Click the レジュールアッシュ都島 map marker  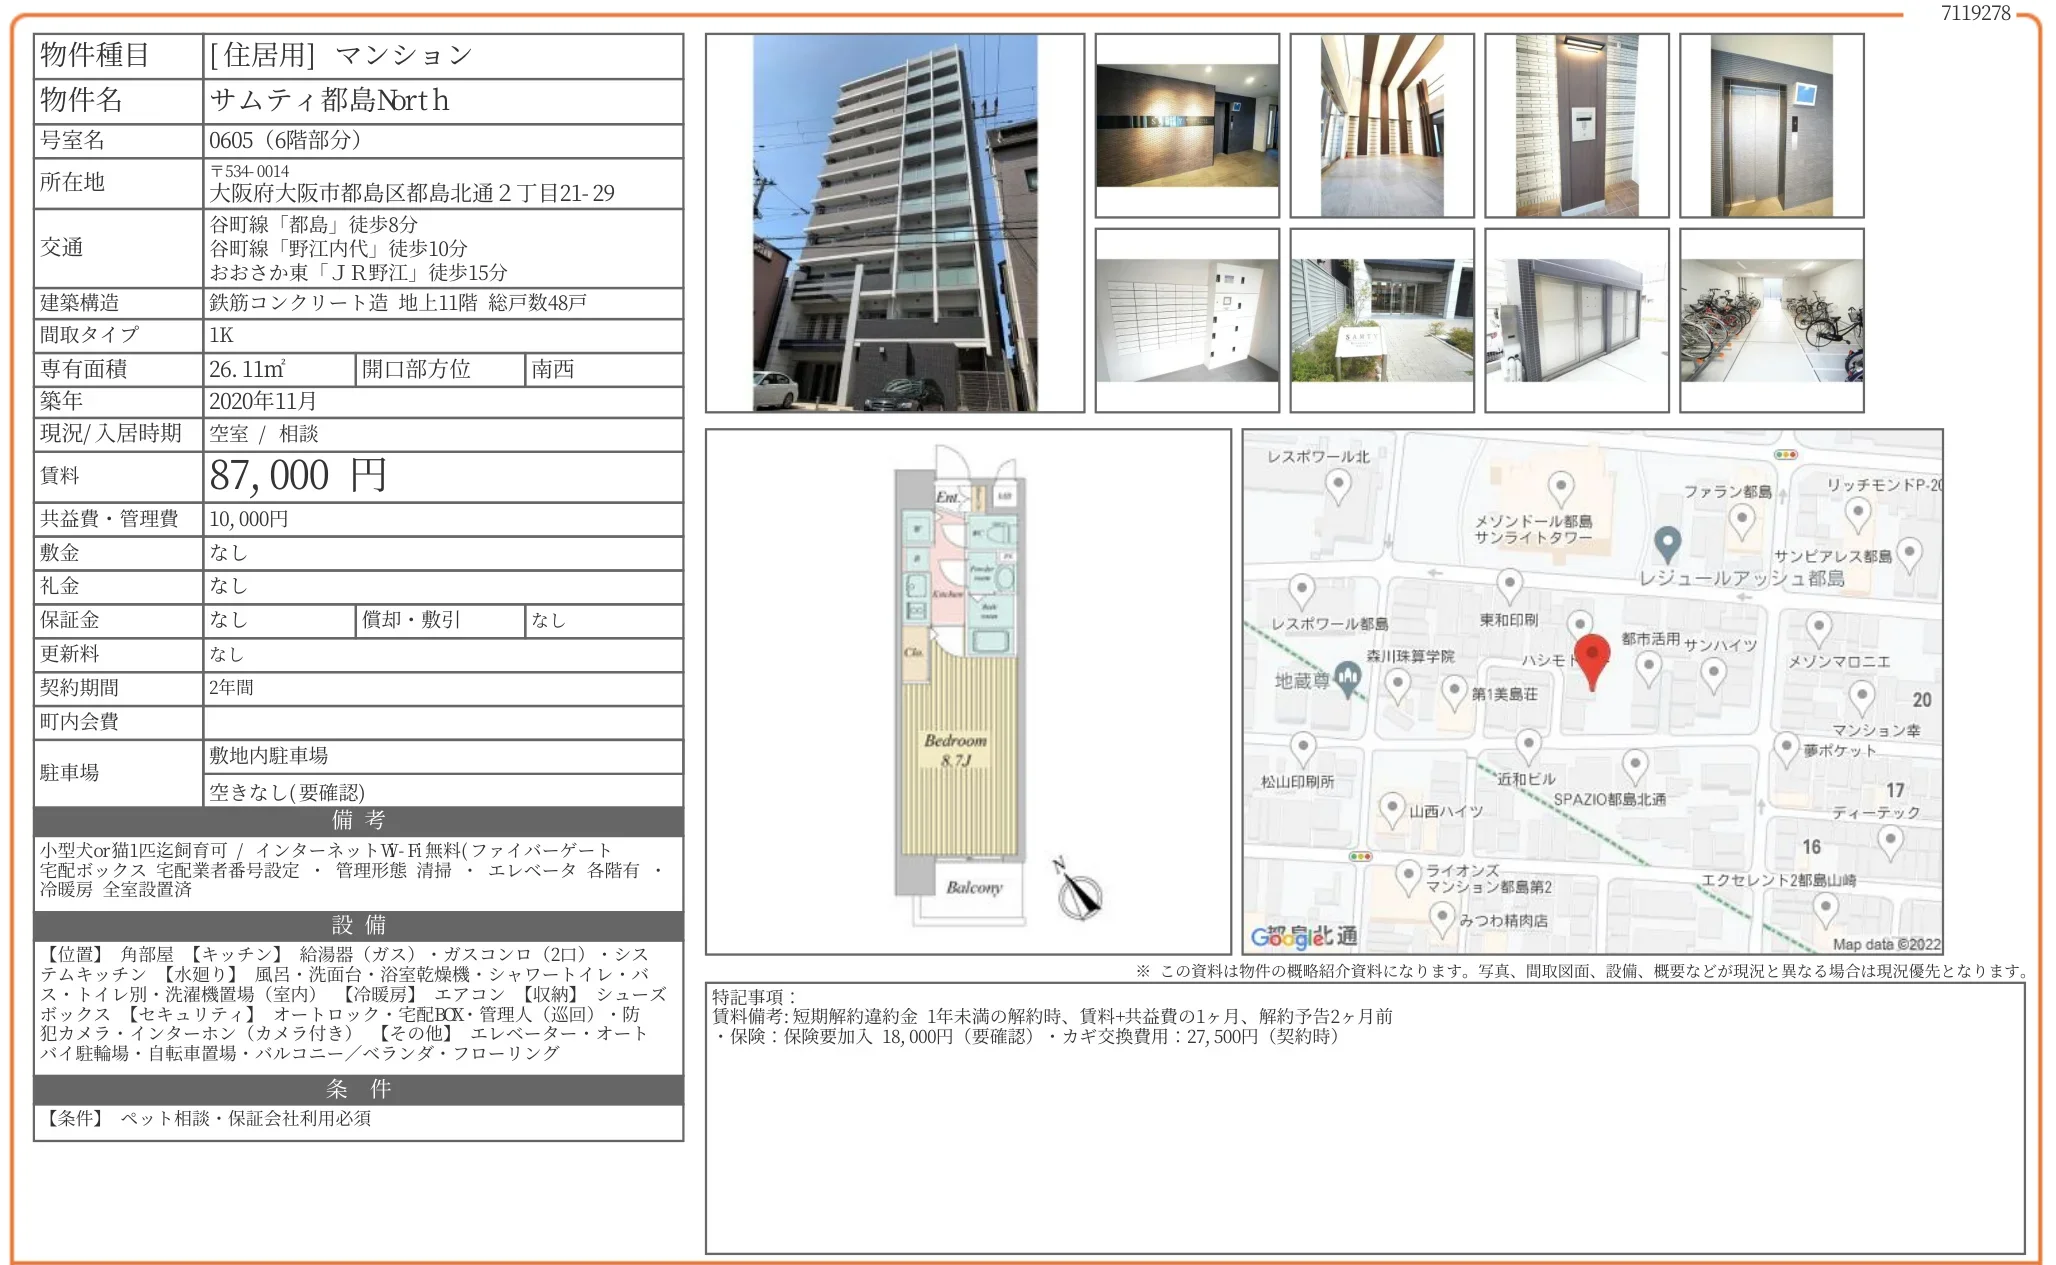tap(1666, 542)
